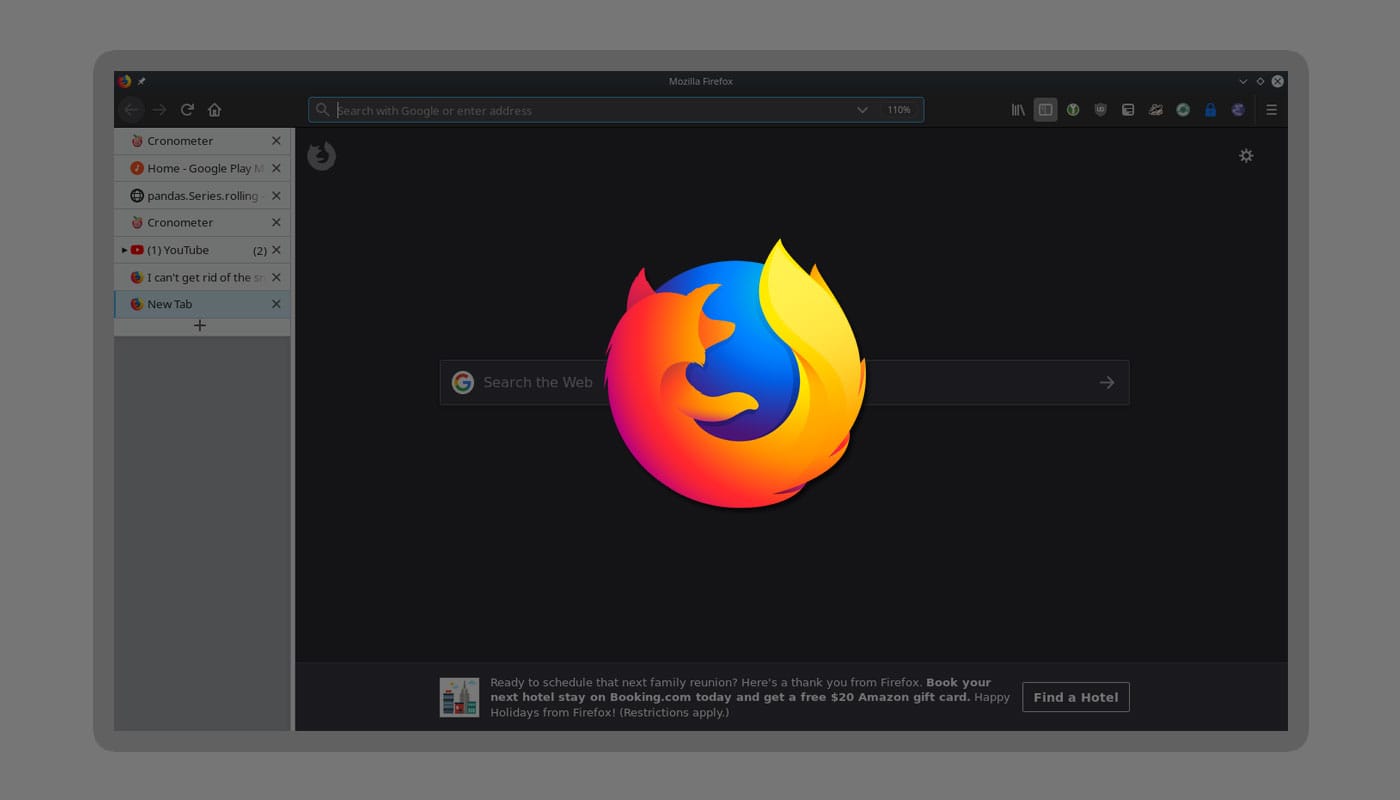Go back using the back arrow
The height and width of the screenshot is (800, 1400).
click(x=131, y=110)
